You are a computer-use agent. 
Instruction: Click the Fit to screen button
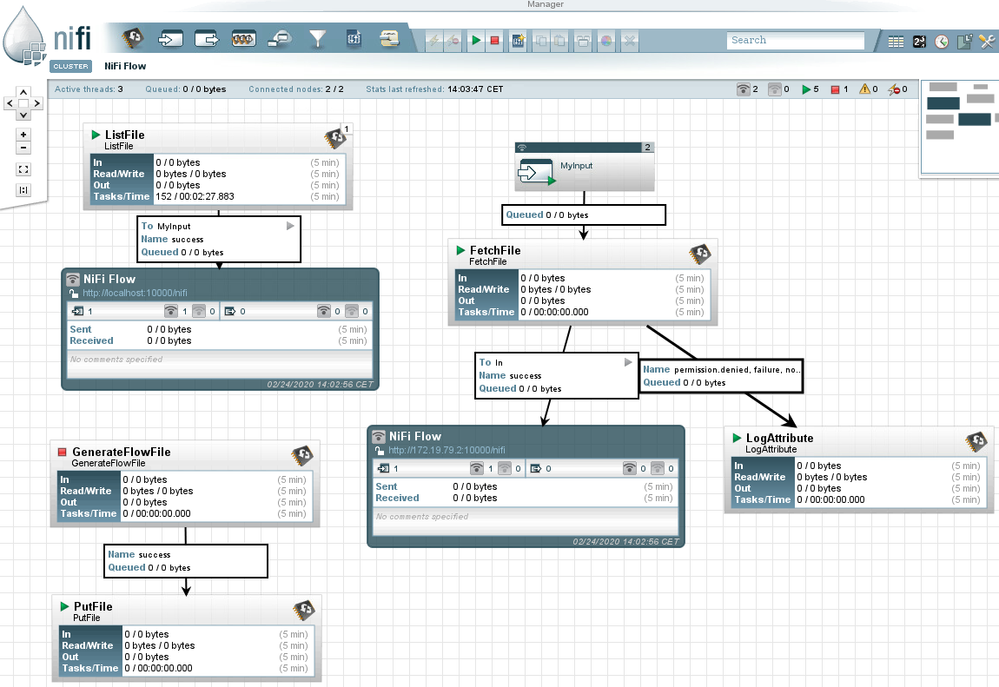point(24,170)
